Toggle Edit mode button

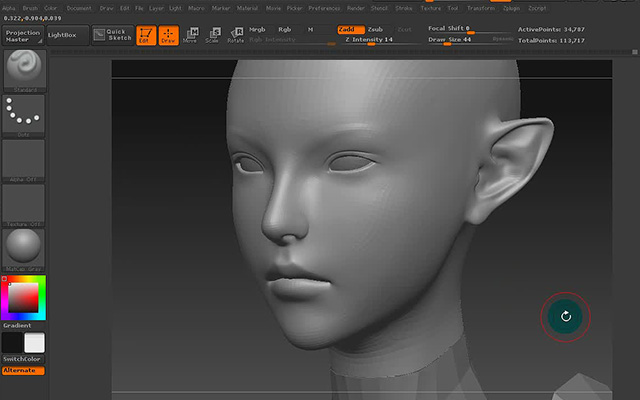coord(146,36)
